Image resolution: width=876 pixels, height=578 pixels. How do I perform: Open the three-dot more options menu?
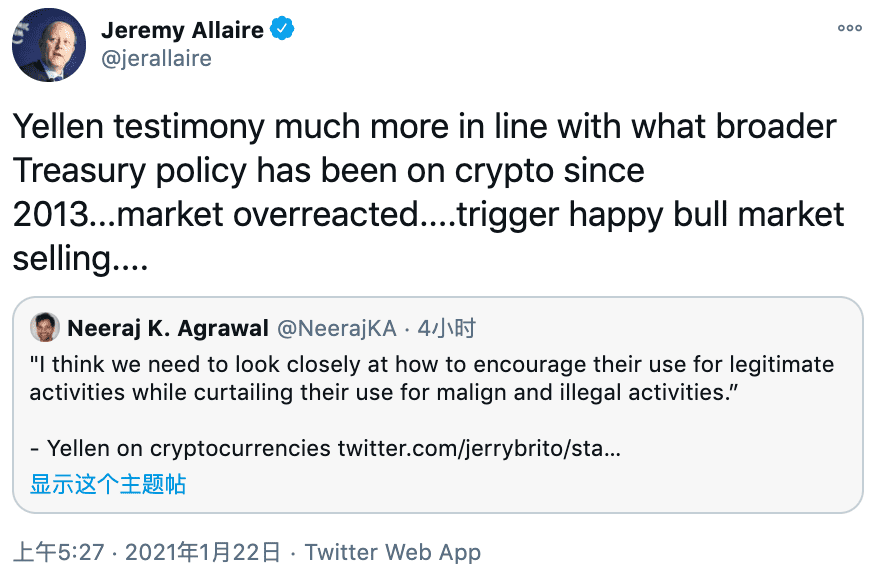click(x=849, y=28)
